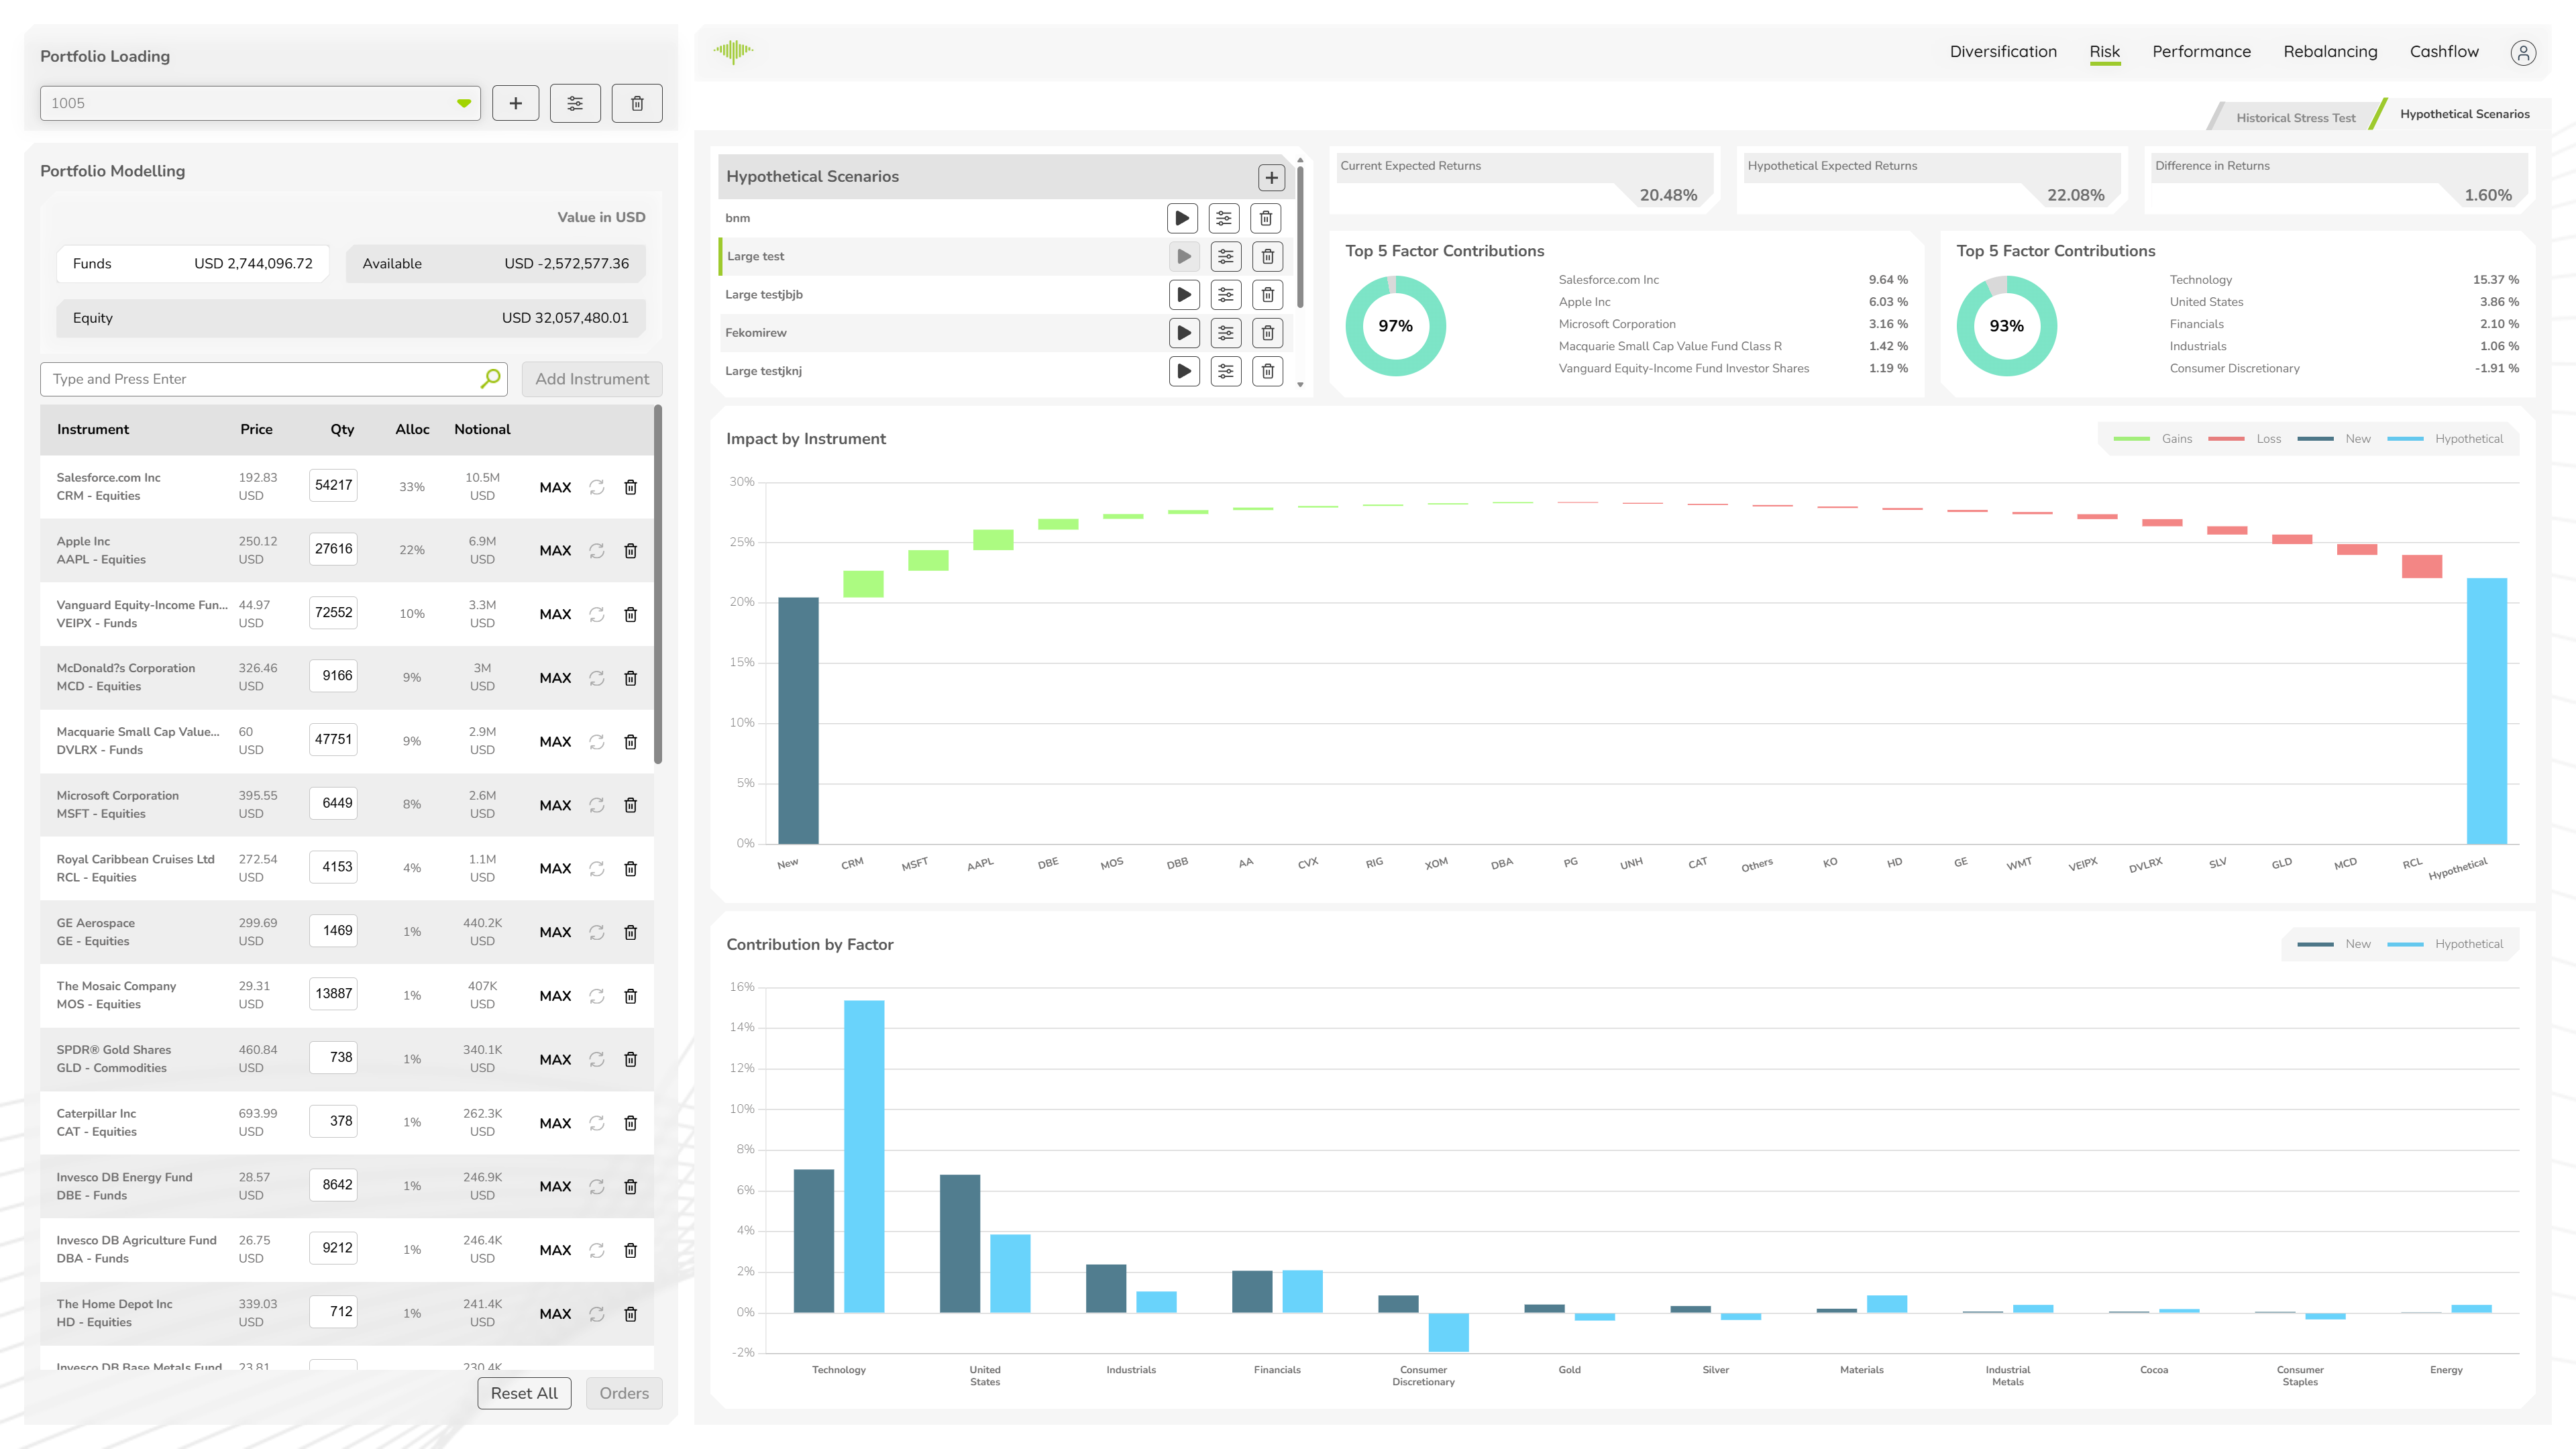Delete the Fekomirew scenario
Image resolution: width=2576 pixels, height=1449 pixels.
click(1267, 333)
